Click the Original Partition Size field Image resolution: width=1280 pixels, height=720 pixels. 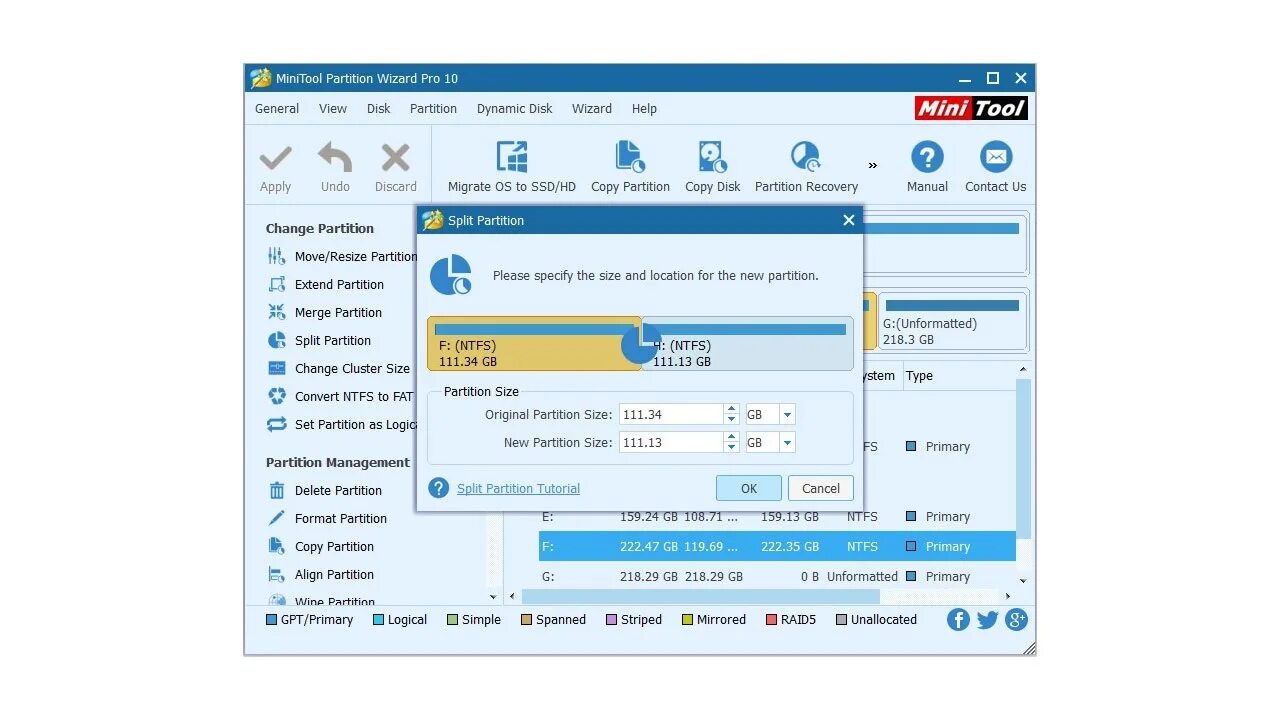[670, 414]
